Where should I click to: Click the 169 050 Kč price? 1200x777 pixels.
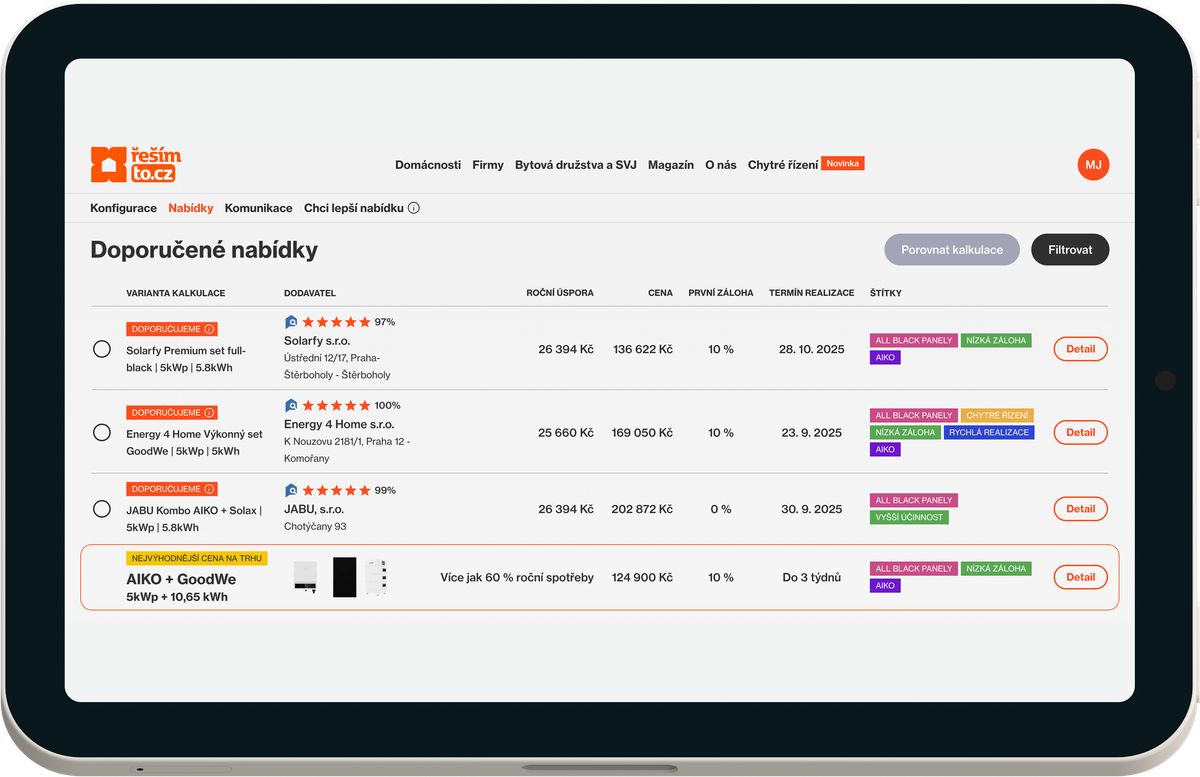[x=643, y=432]
